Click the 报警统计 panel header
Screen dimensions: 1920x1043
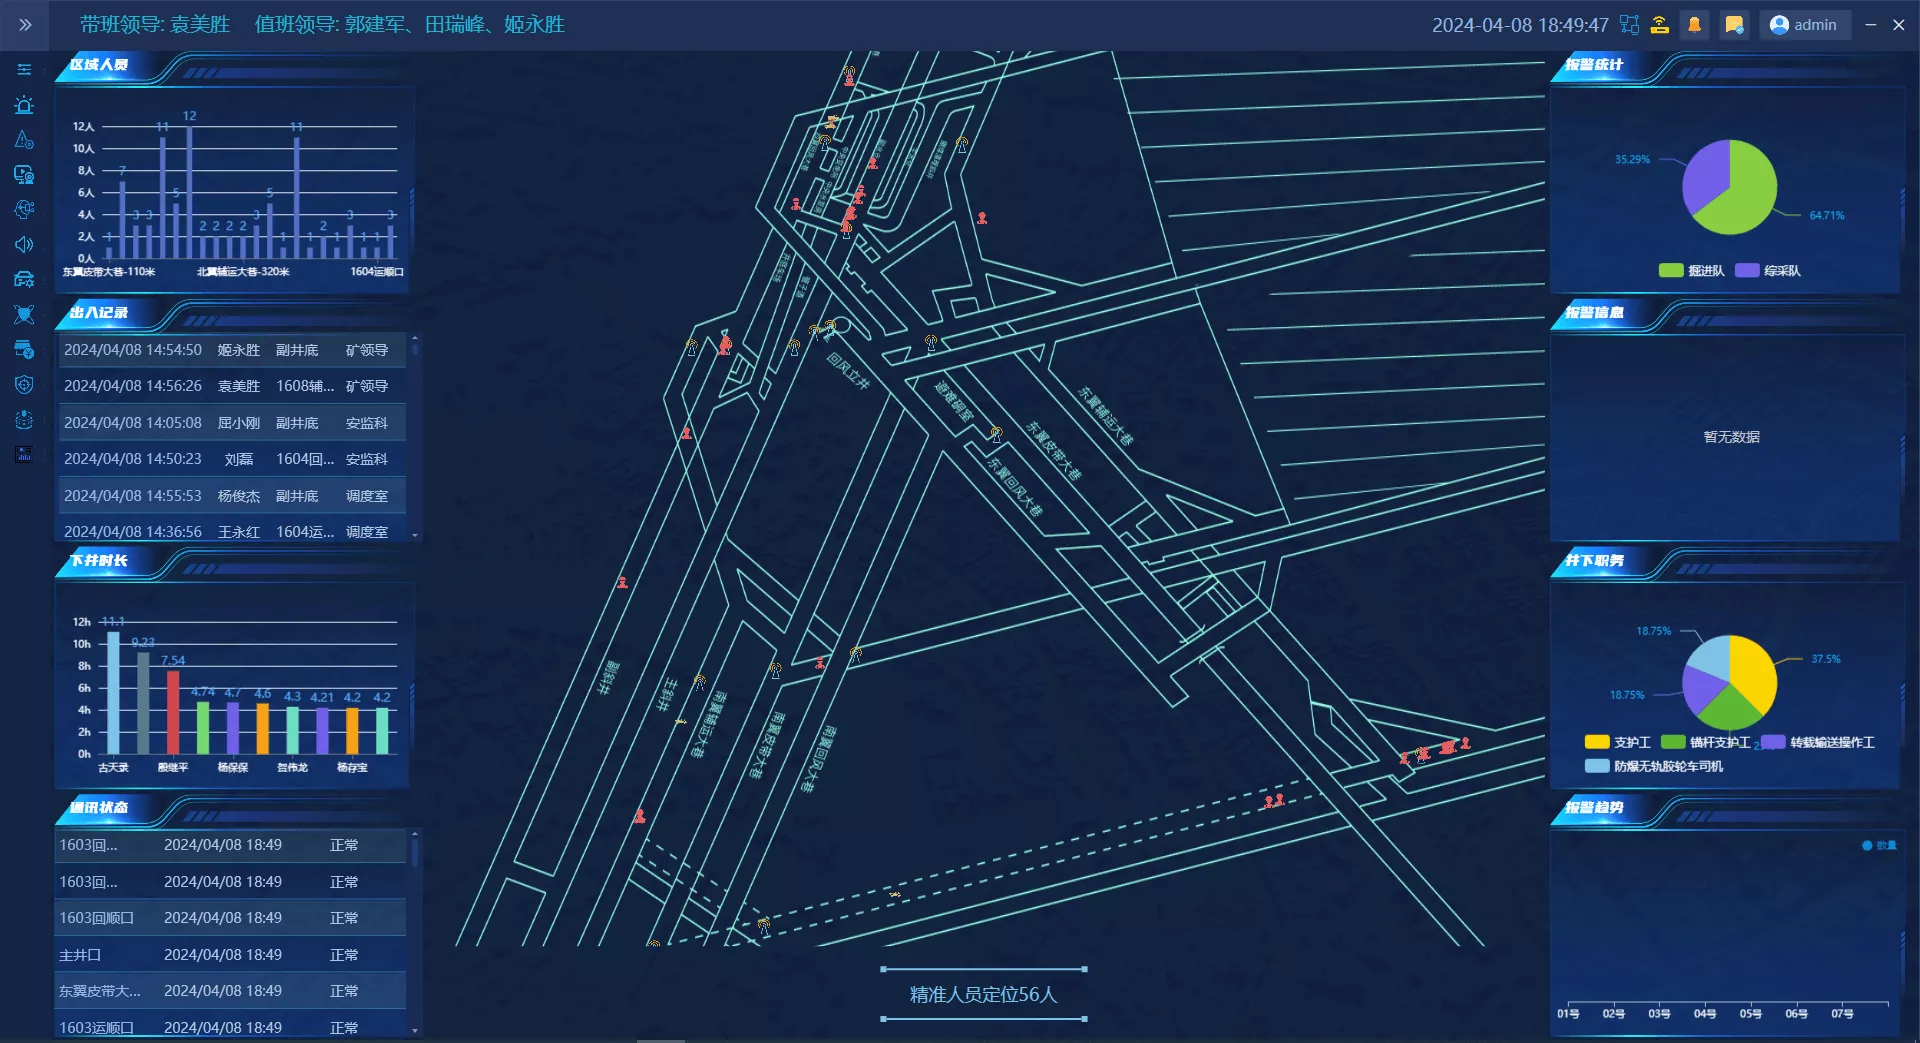(1594, 64)
